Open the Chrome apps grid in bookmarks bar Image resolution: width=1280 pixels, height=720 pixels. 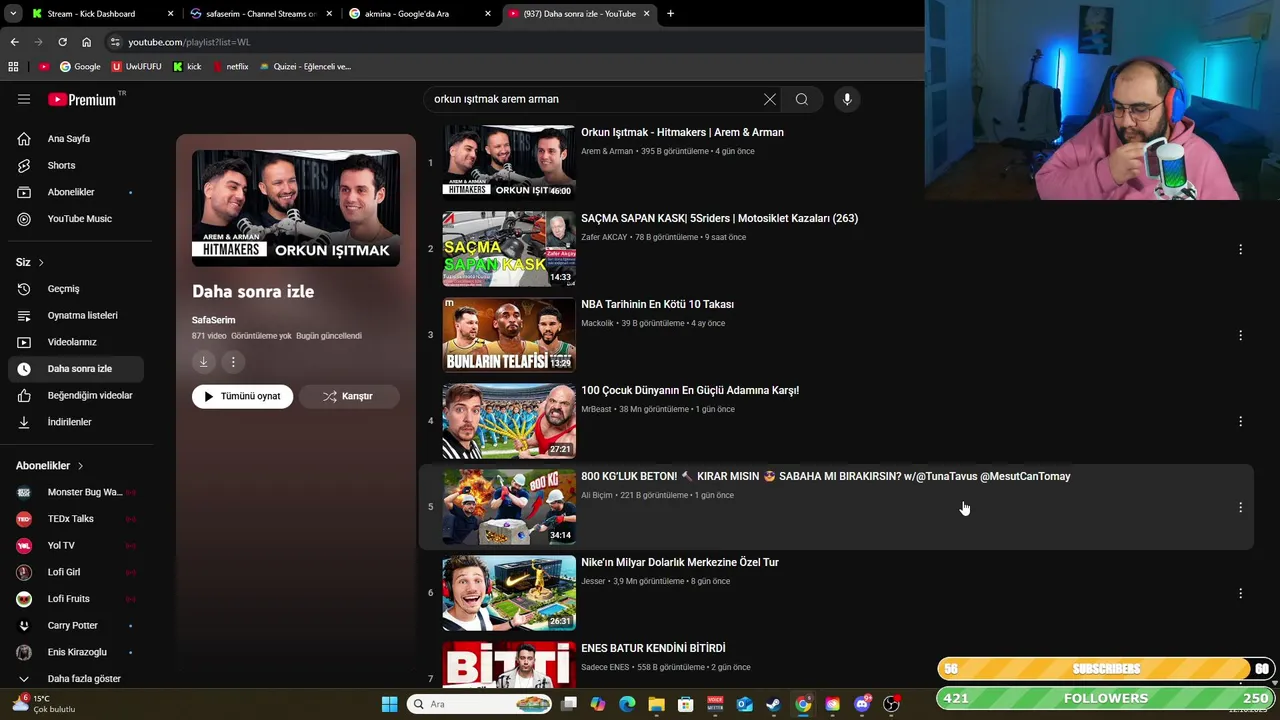point(13,67)
